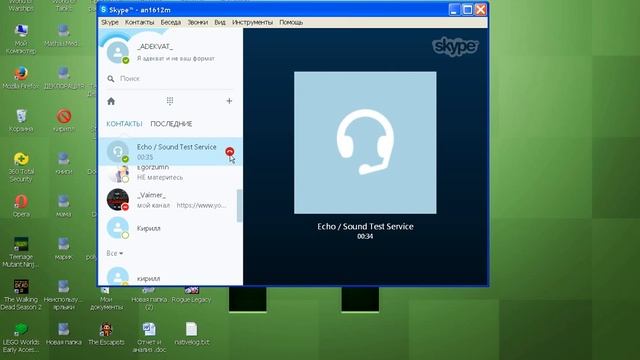Open the green online status badge on profile

tap(126, 60)
